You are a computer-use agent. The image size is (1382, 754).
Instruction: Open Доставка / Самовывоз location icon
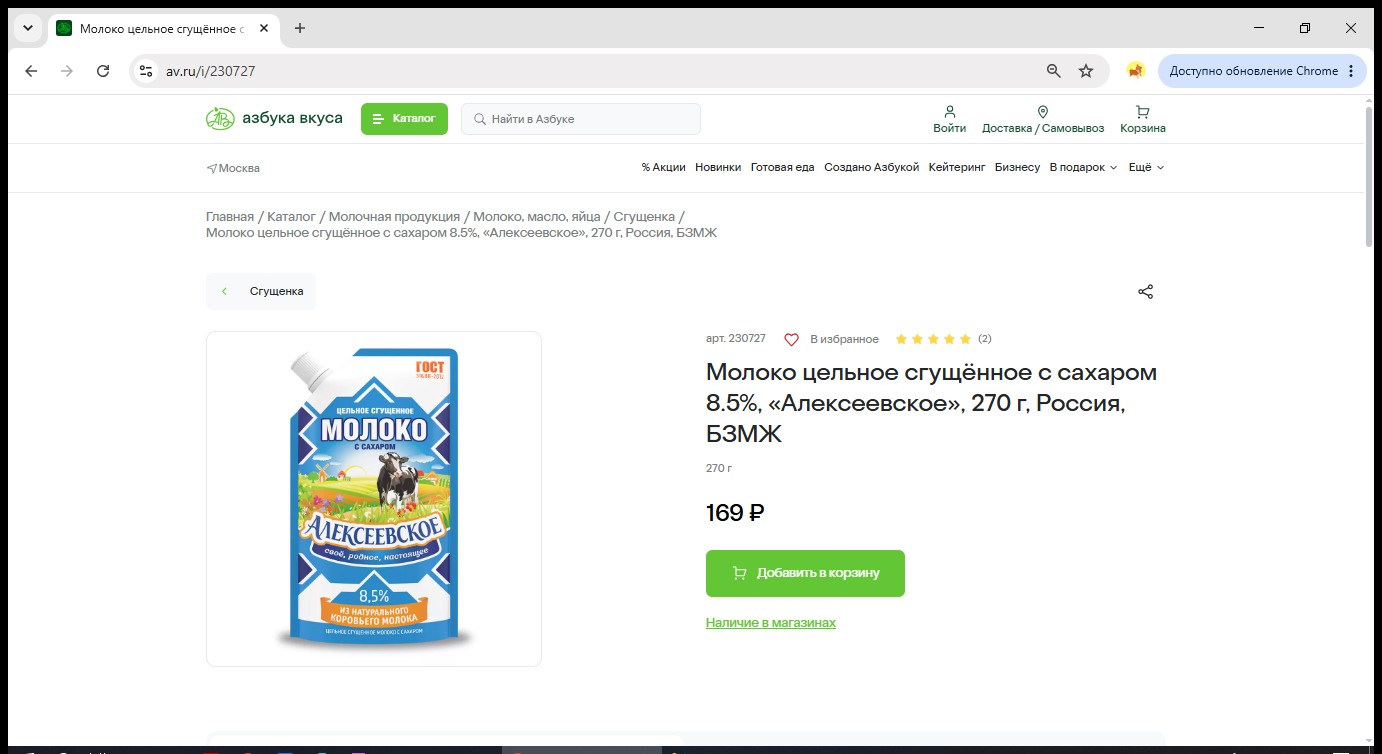click(x=1042, y=112)
